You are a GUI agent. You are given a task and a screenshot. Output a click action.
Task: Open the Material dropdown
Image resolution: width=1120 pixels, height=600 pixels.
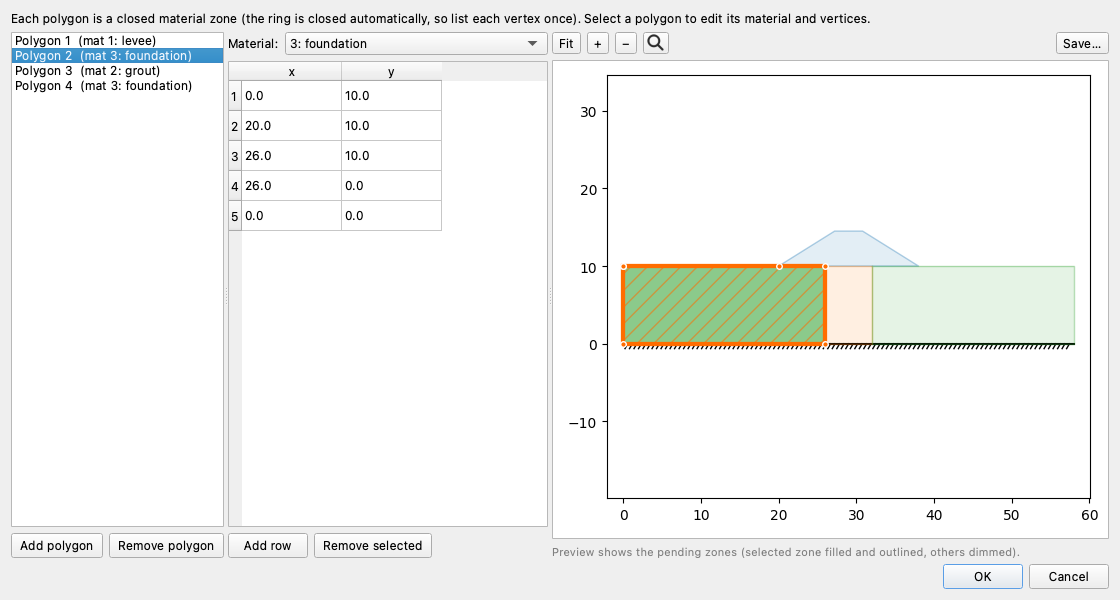point(416,44)
